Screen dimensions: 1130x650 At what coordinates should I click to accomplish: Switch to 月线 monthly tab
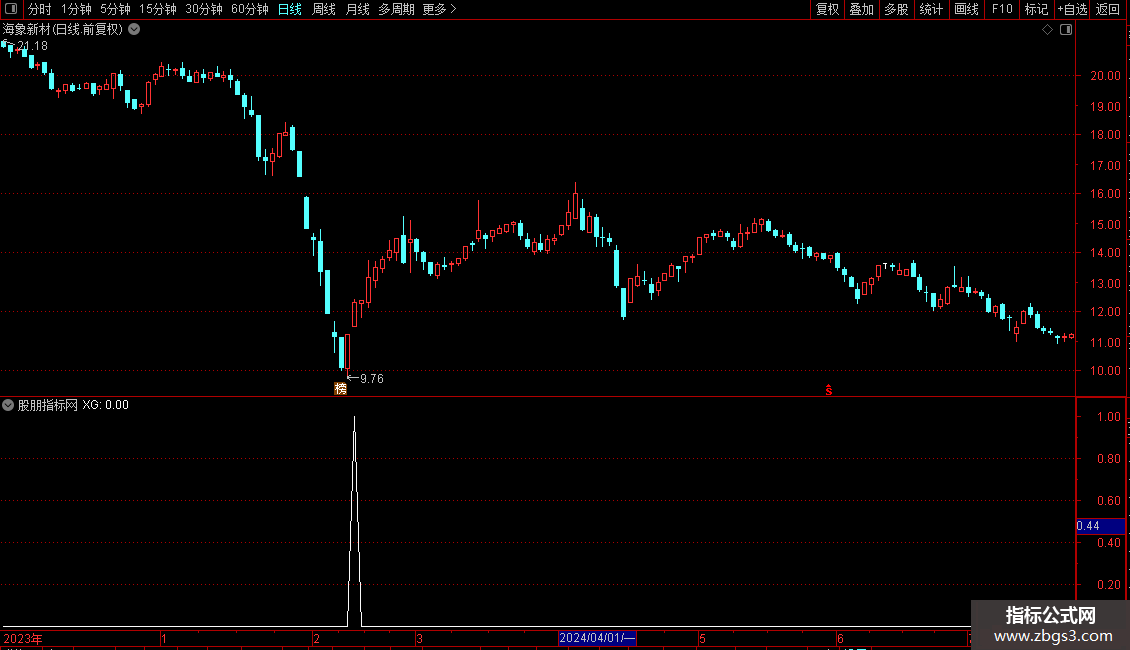[x=357, y=9]
